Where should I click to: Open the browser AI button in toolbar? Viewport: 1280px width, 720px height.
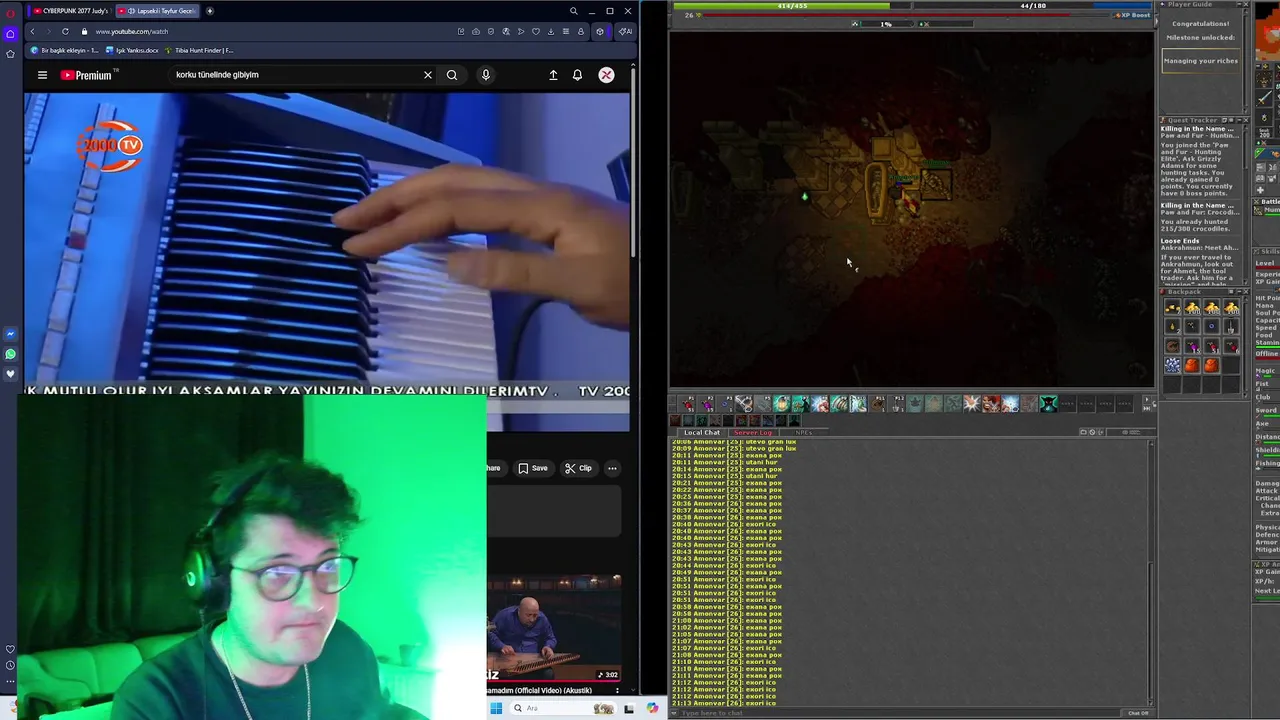point(624,31)
